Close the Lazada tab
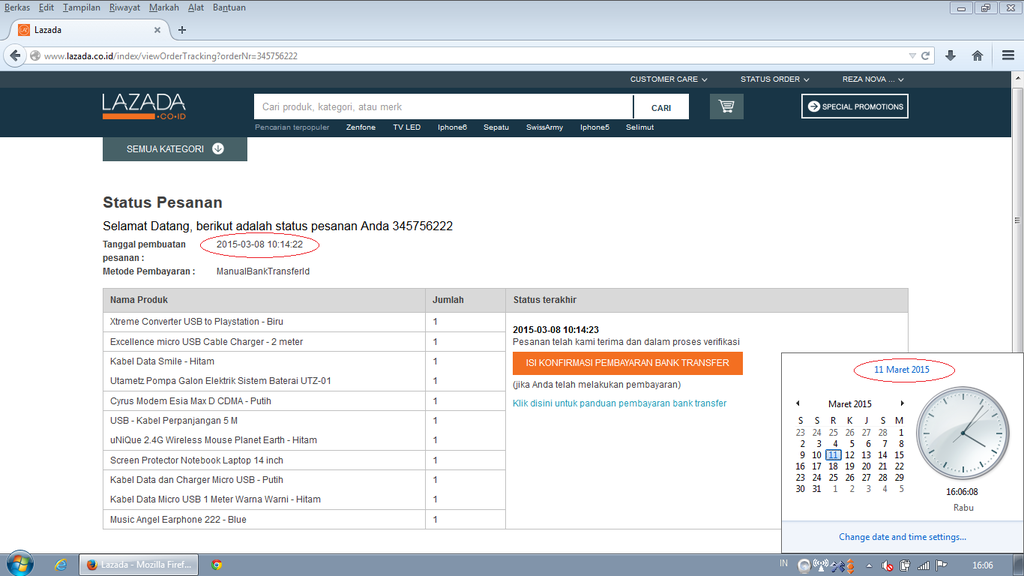The width and height of the screenshot is (1024, 576). point(157,30)
